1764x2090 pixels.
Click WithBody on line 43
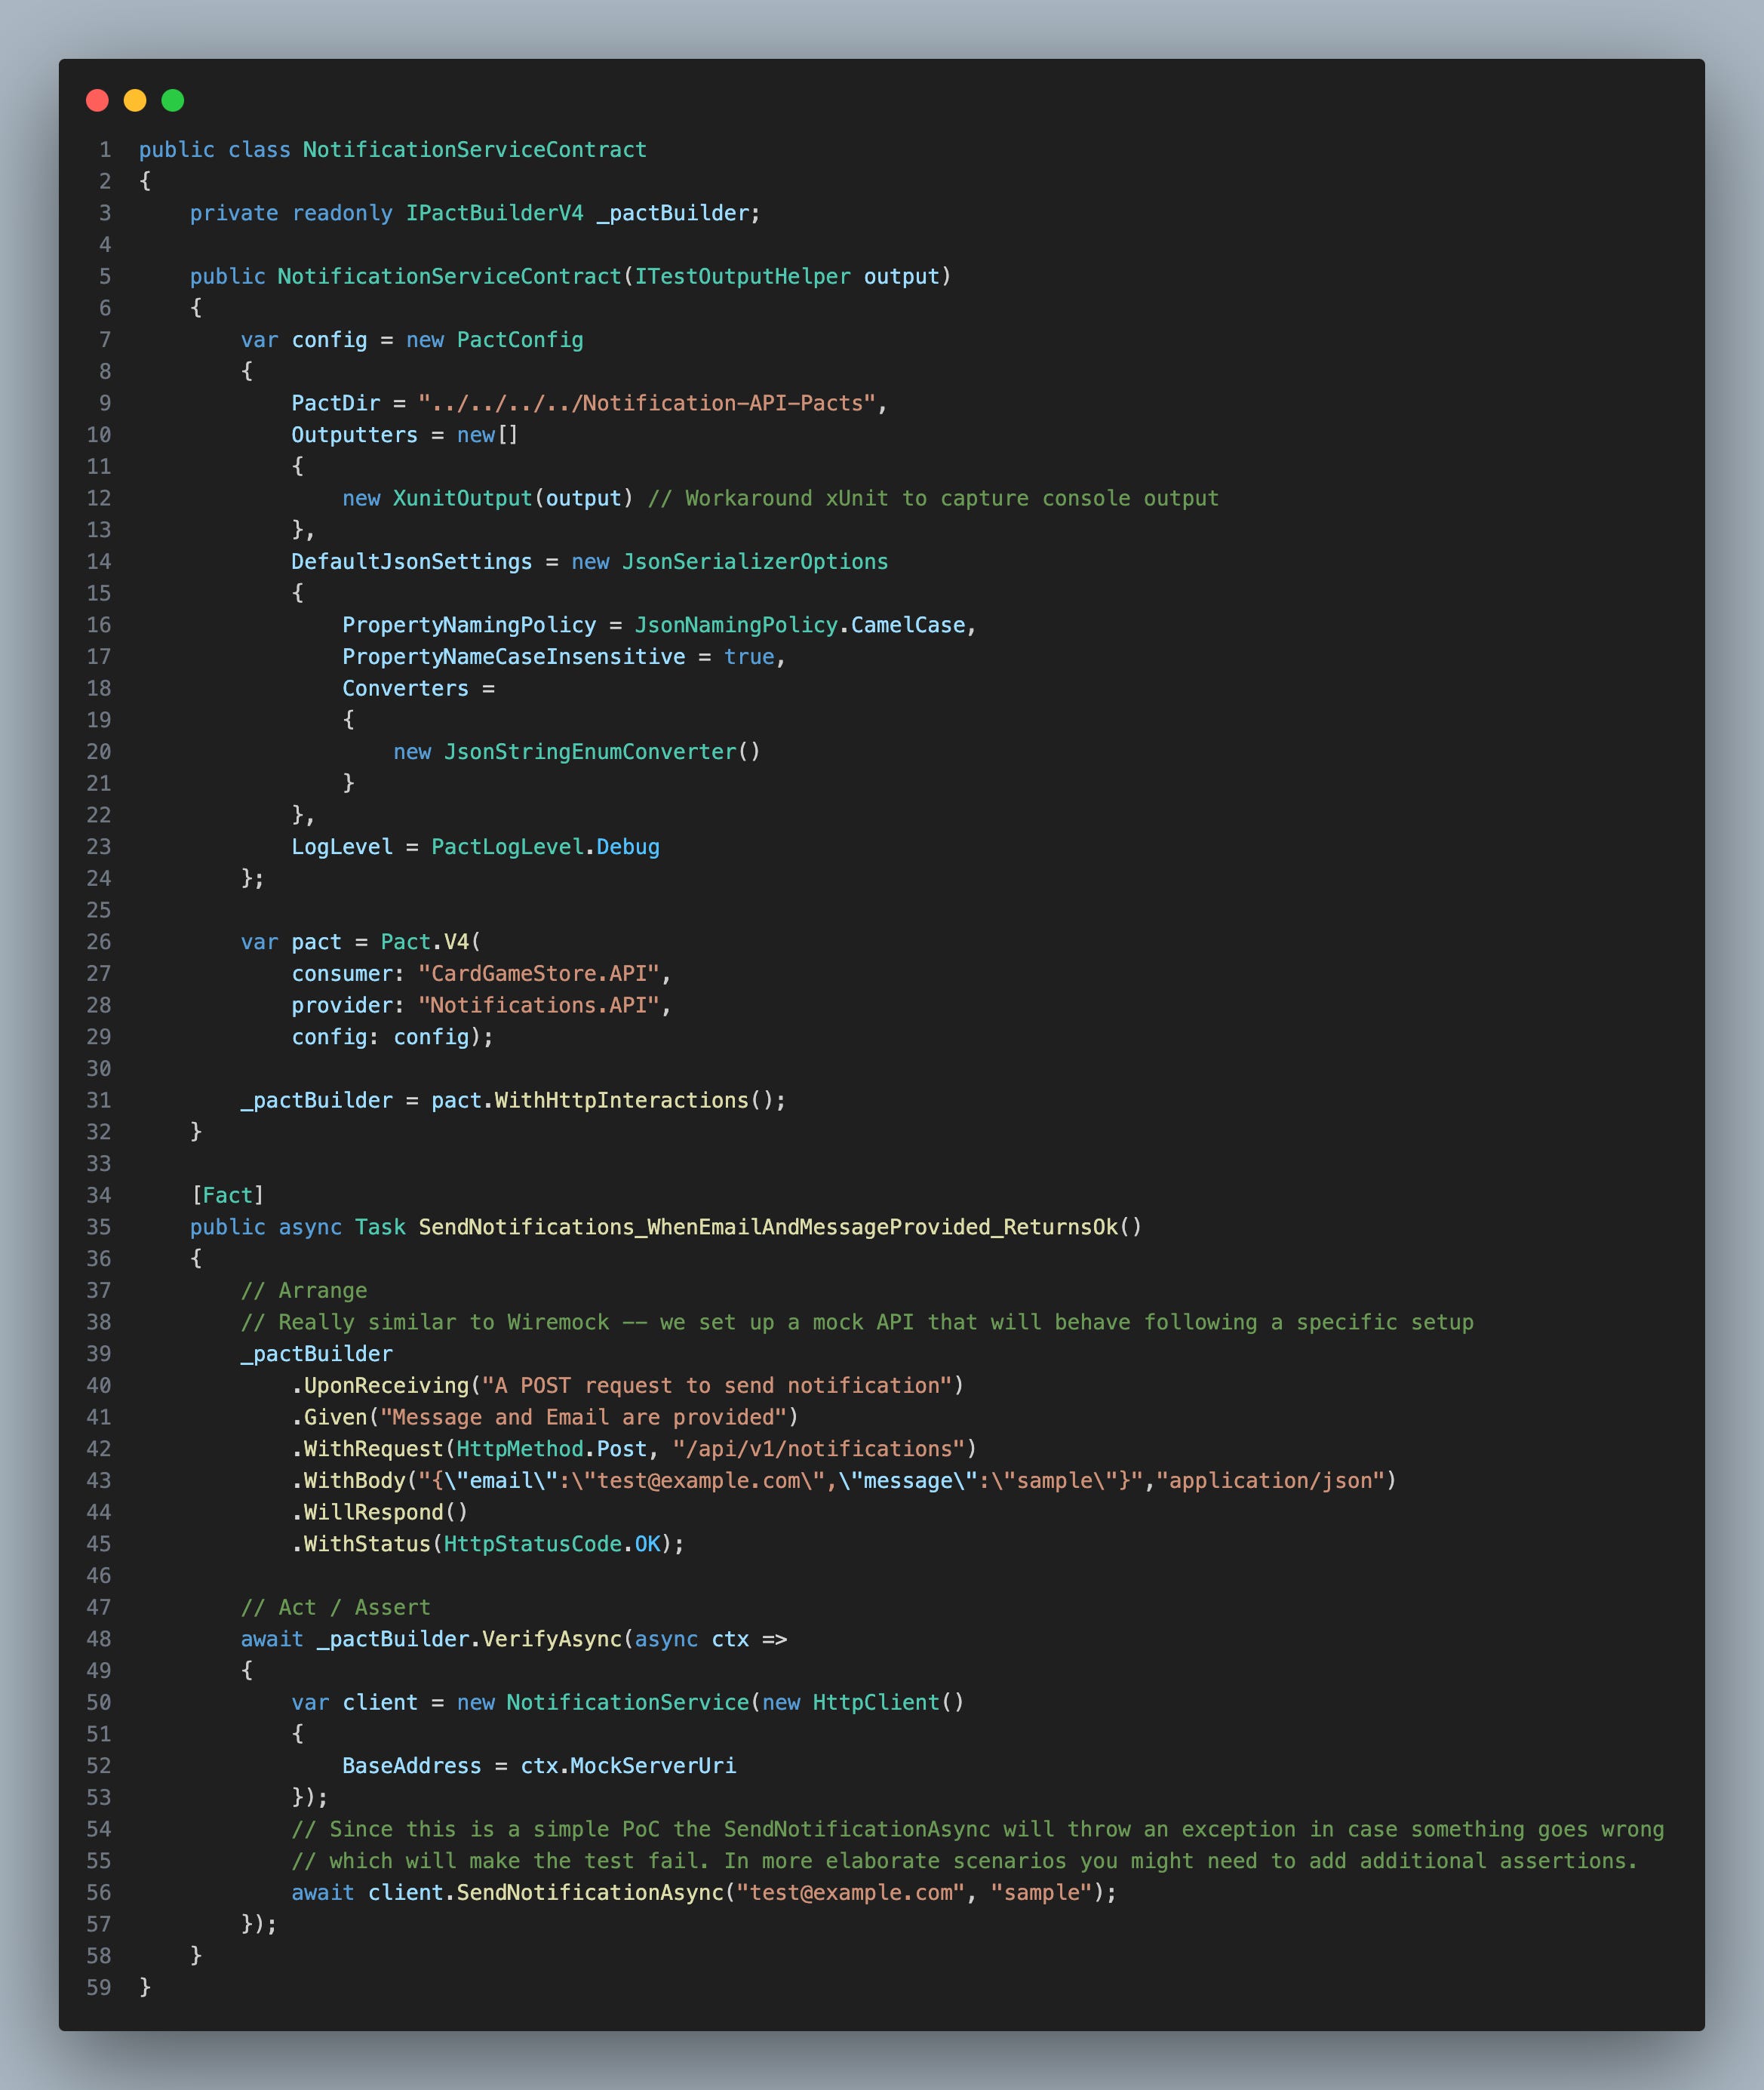coord(354,1481)
